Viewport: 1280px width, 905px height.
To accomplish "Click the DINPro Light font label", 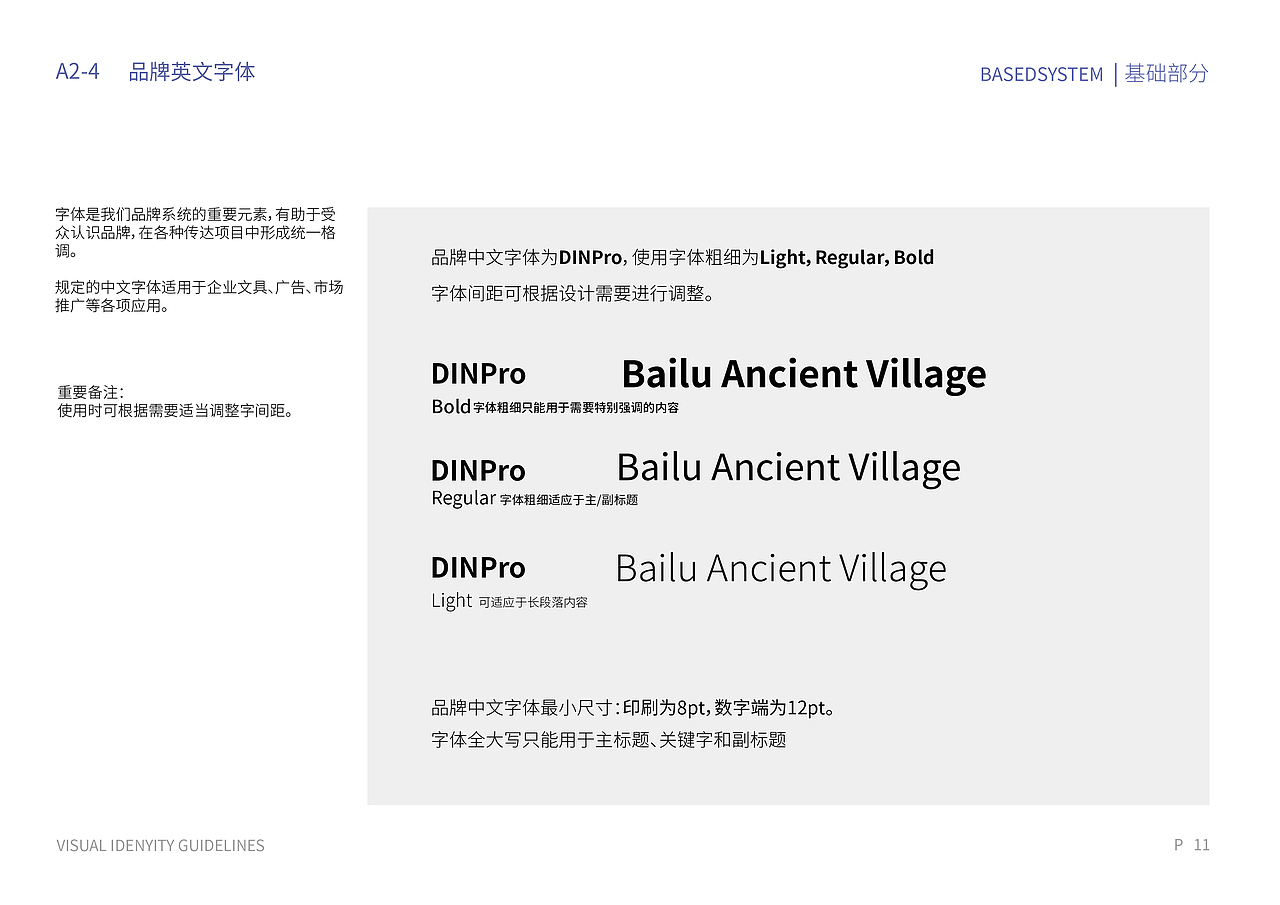I will coord(478,567).
